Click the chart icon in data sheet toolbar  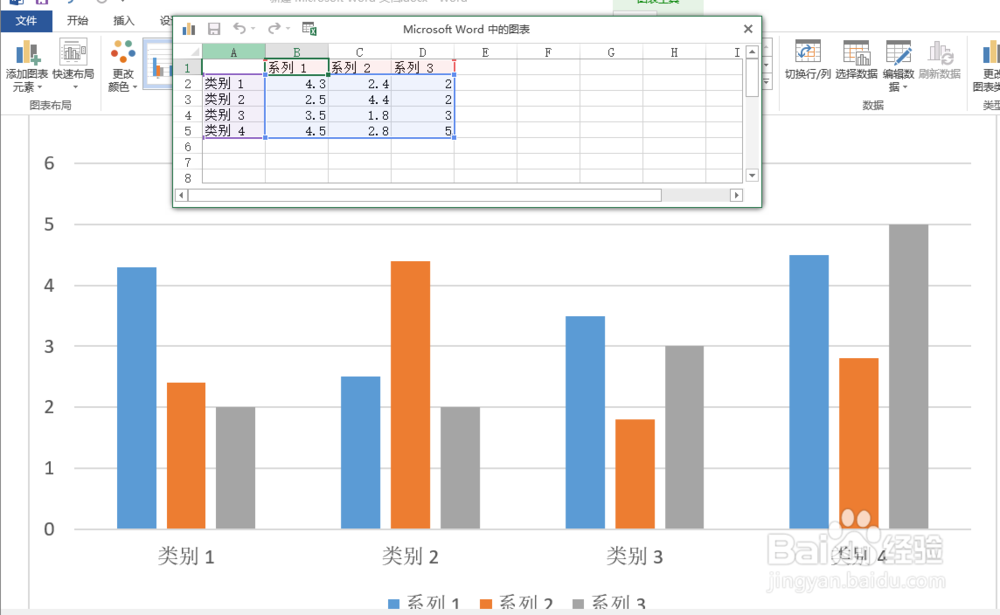[x=189, y=29]
